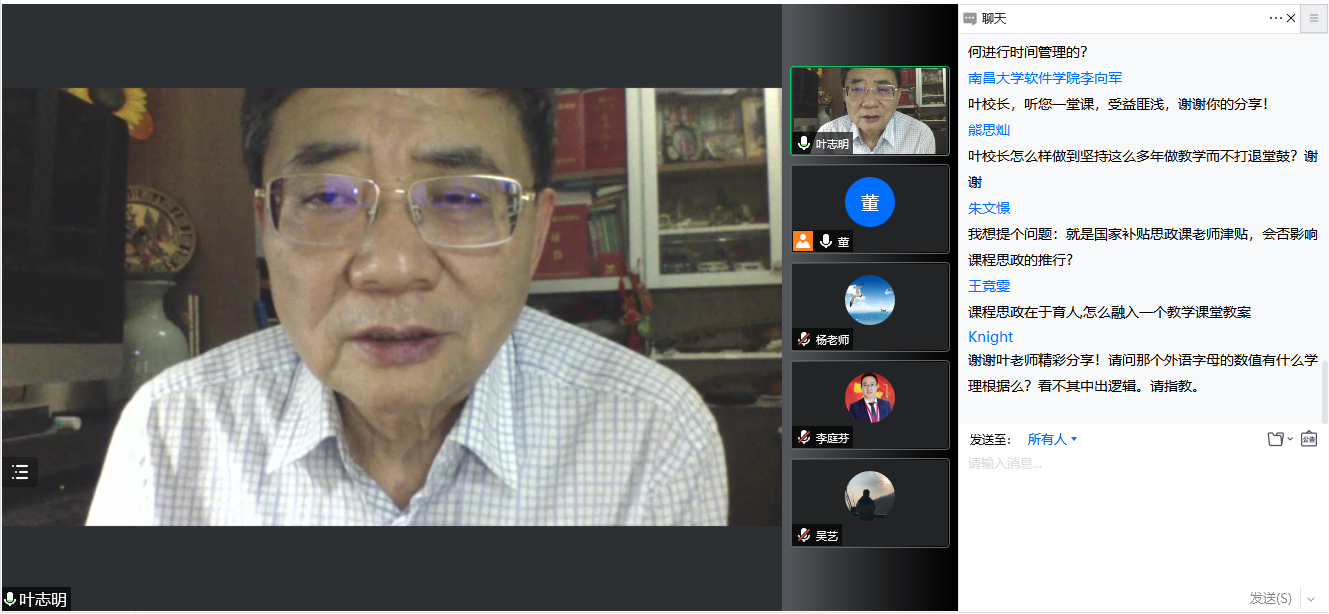Expand the send options arrow next to 发送
Viewport: 1329px width, 614px height.
point(1311,599)
